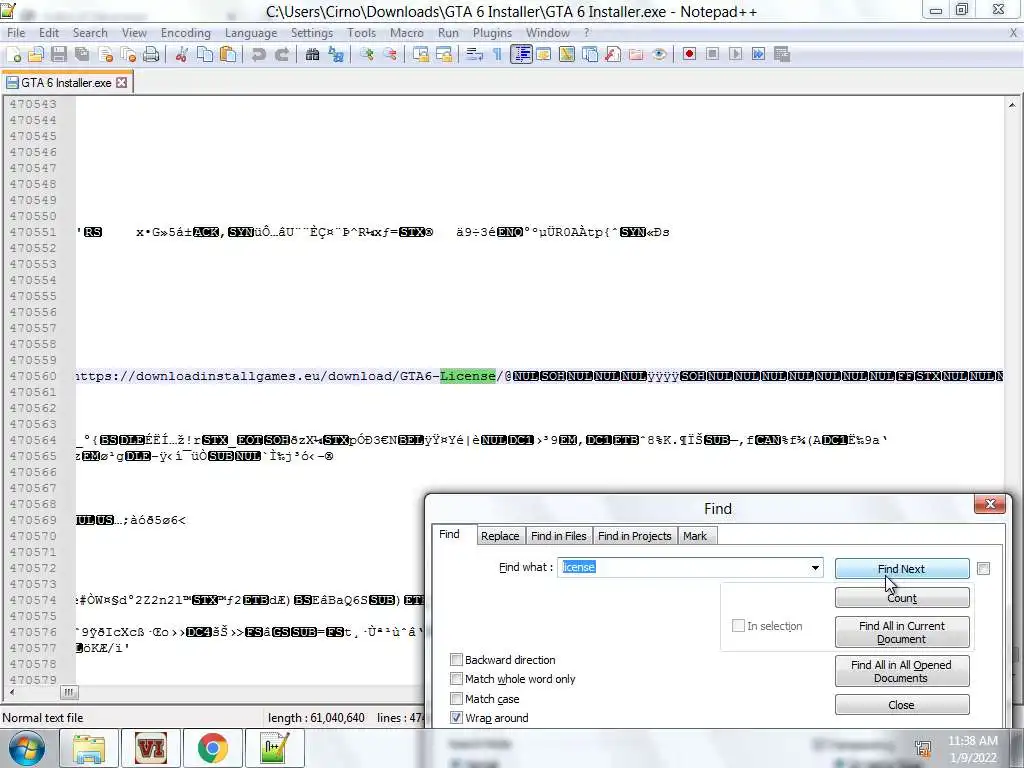Click Find All in Current Document
1024x768 pixels.
coord(901,632)
